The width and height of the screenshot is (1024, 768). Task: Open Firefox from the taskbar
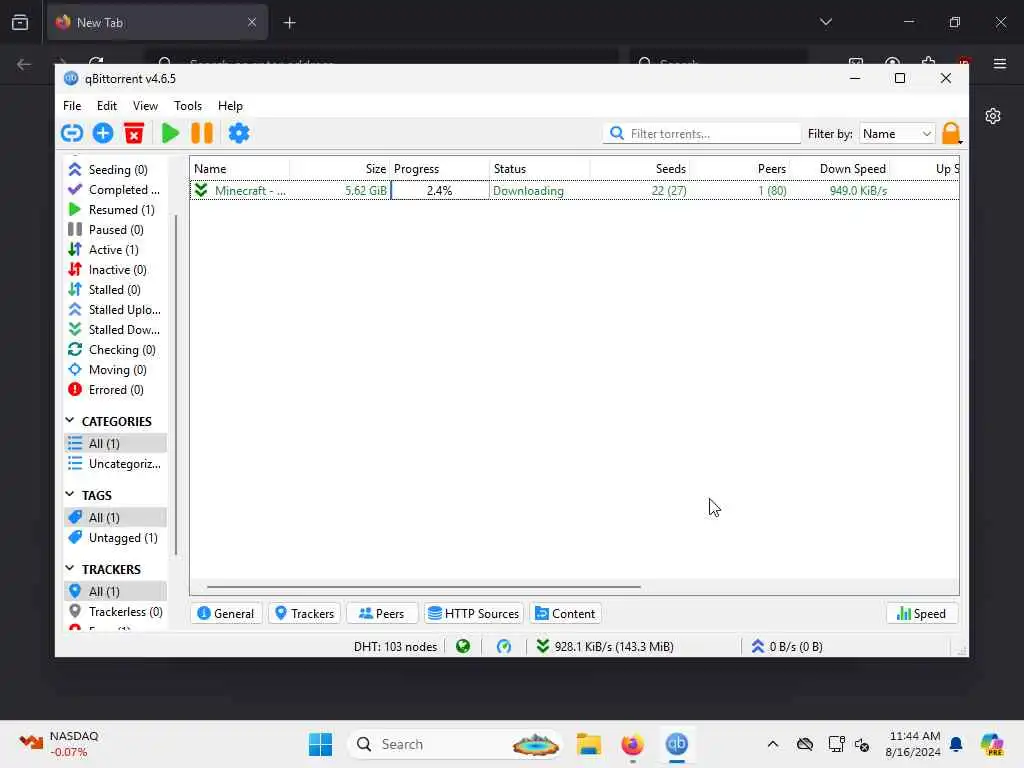[632, 744]
